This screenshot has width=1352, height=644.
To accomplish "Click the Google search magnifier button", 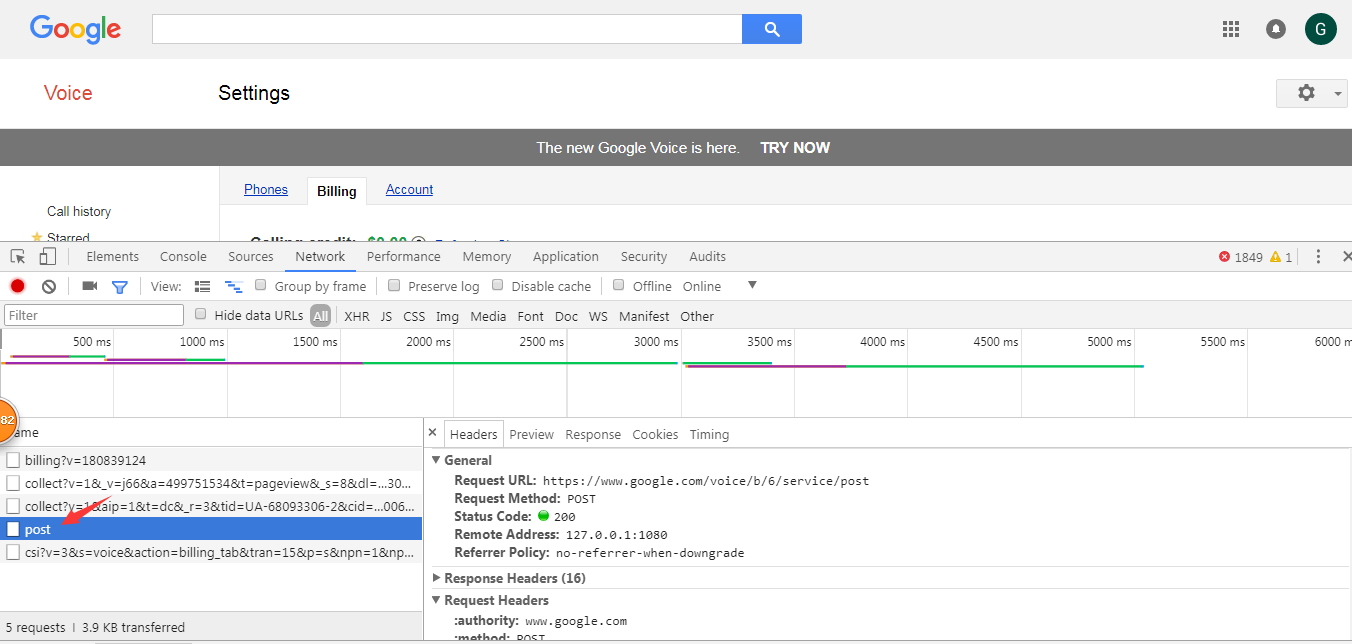I will pos(771,29).
